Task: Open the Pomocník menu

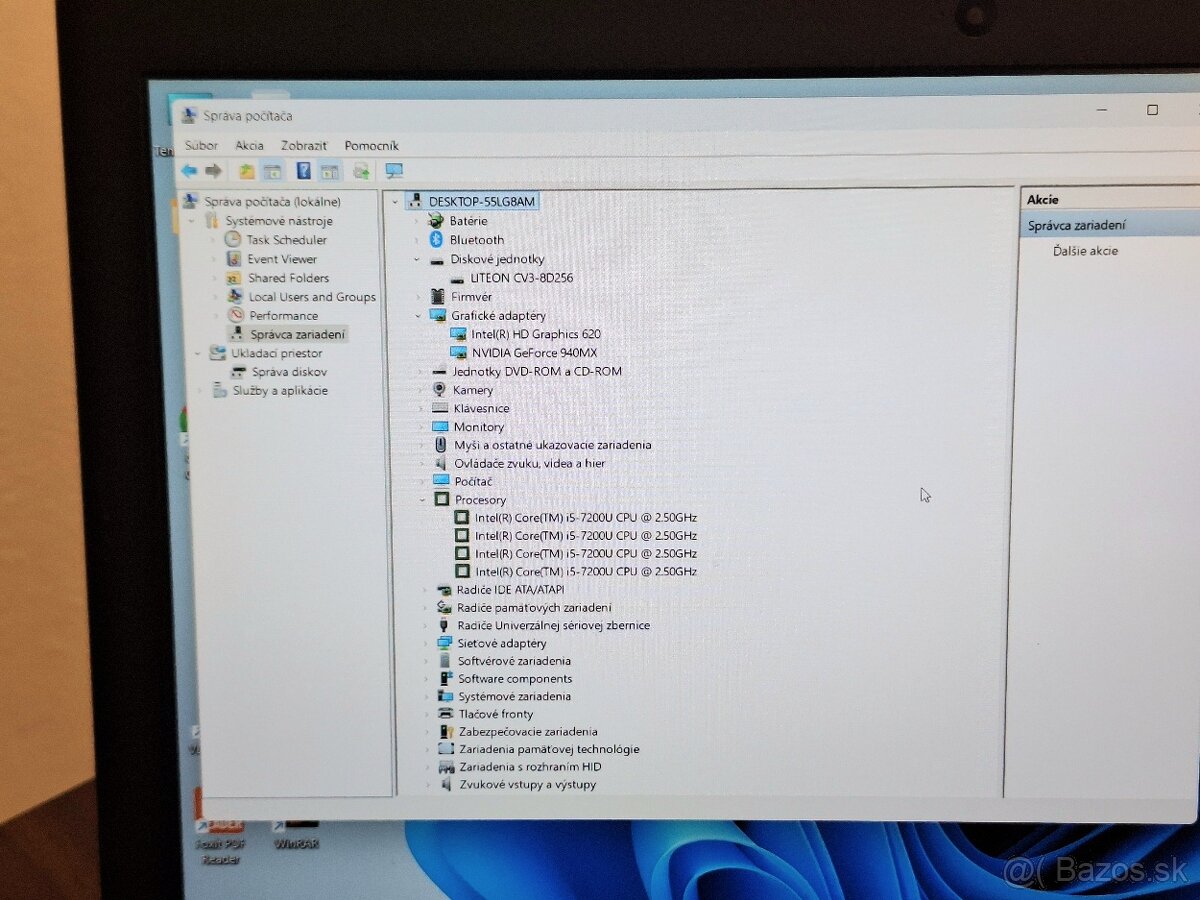Action: pos(371,146)
